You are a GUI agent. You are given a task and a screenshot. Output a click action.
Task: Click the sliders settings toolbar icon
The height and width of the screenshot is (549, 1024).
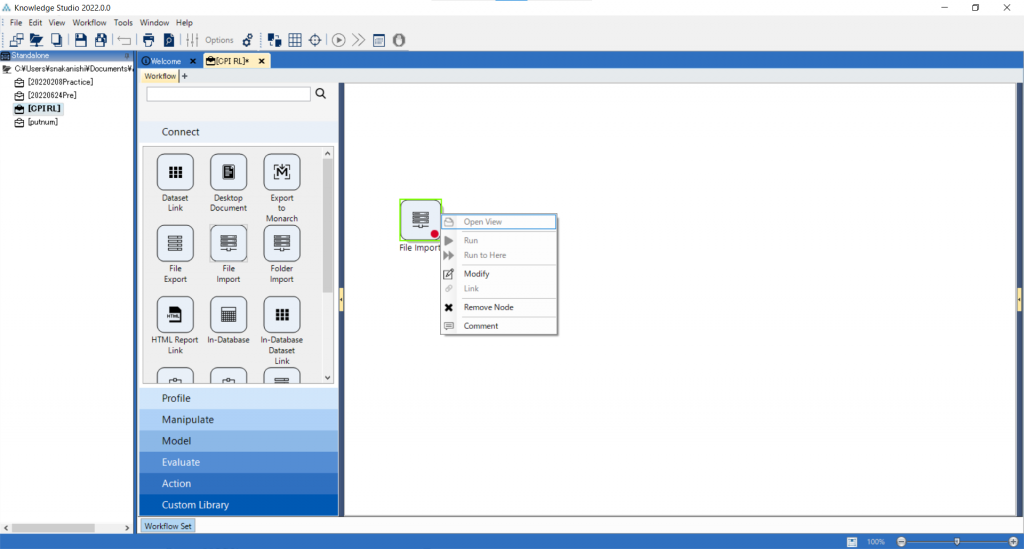(192, 40)
